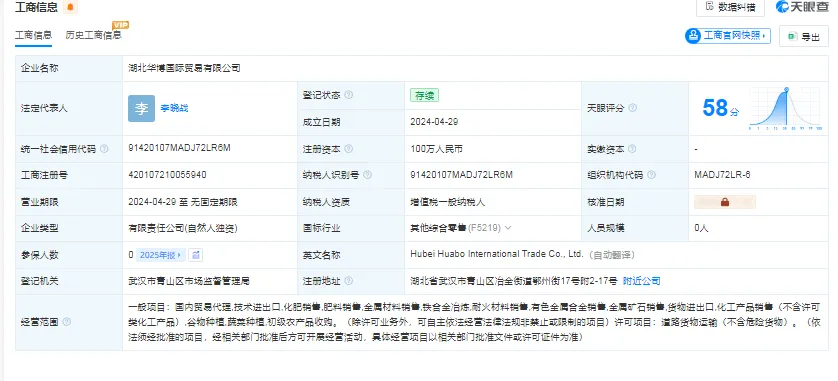Screen dimensions: 838x381
Task: Click 营业期限 value 2024-04-29 至 无固定期限
Action: point(183,202)
